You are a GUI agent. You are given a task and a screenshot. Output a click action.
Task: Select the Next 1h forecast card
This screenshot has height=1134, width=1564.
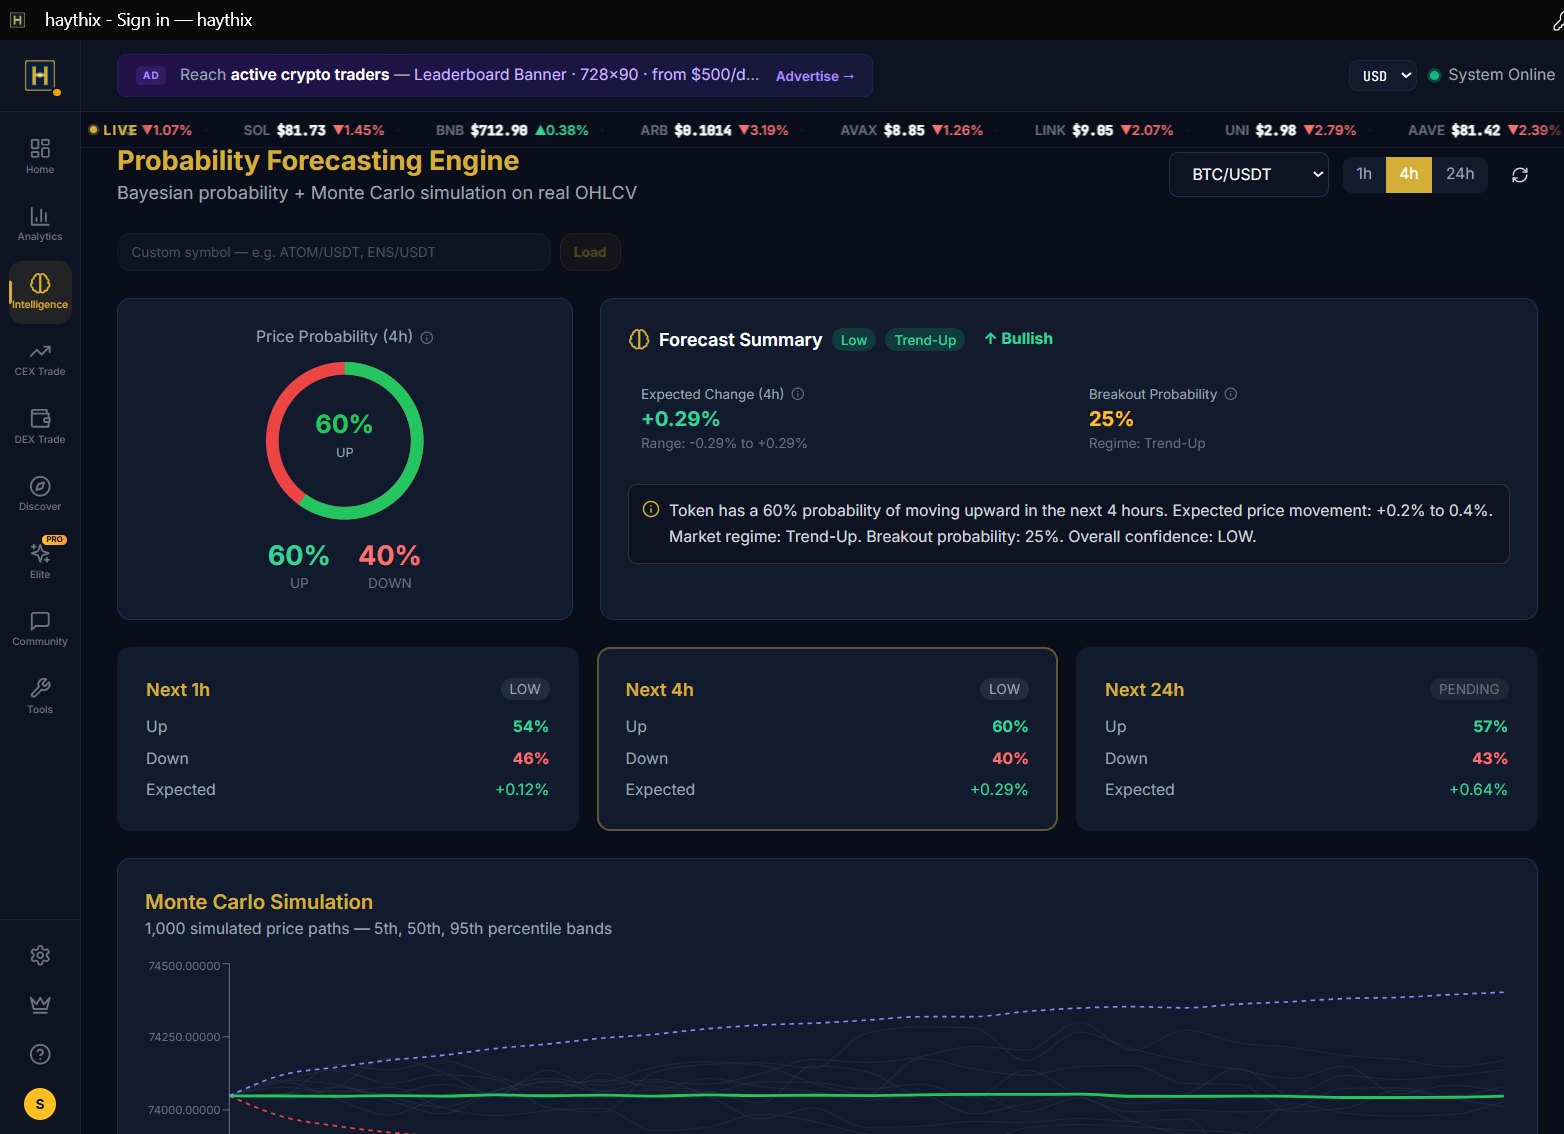point(348,739)
